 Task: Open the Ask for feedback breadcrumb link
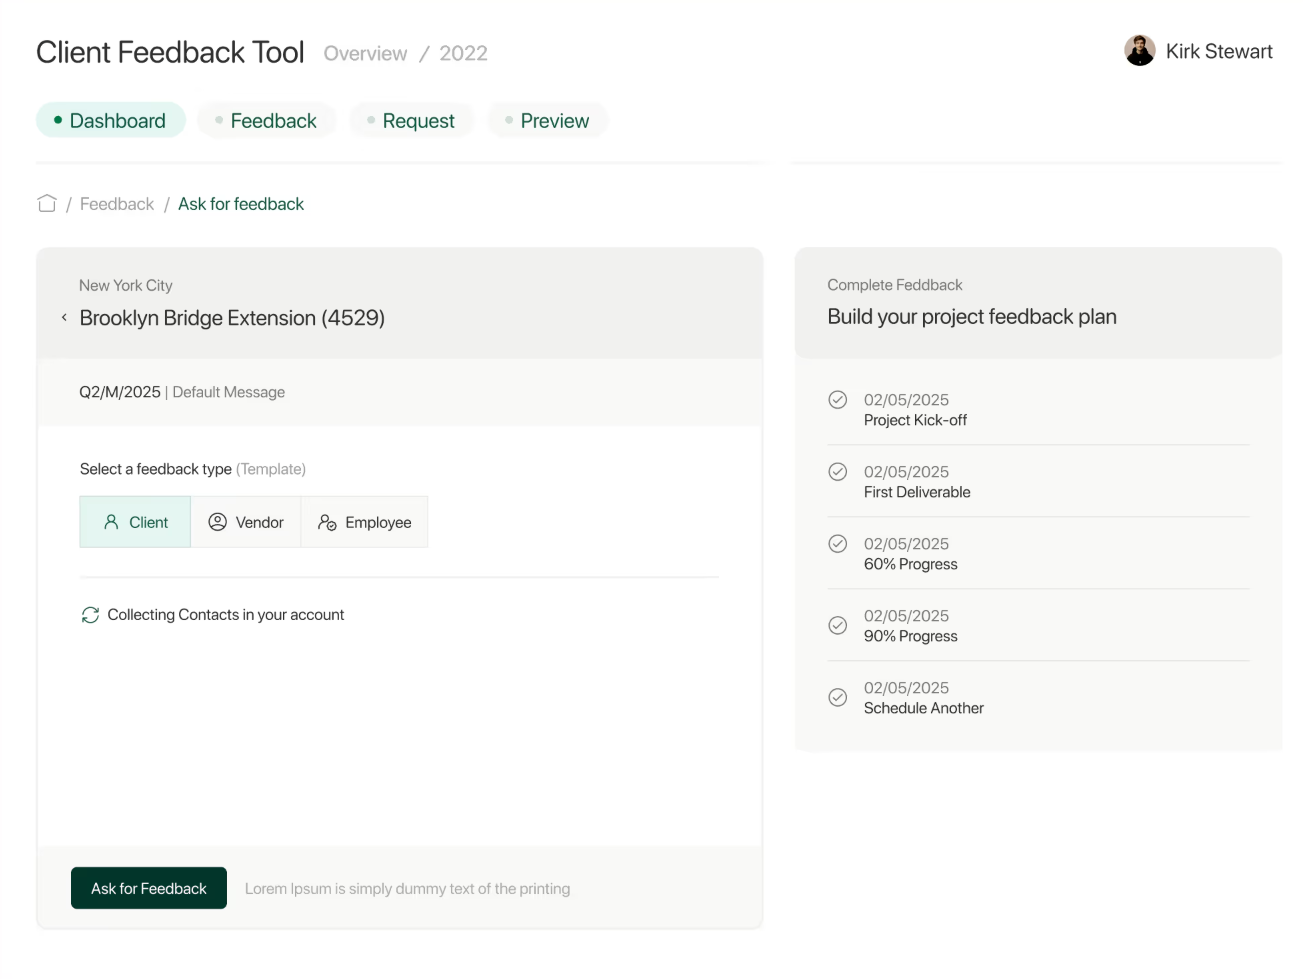coord(240,203)
